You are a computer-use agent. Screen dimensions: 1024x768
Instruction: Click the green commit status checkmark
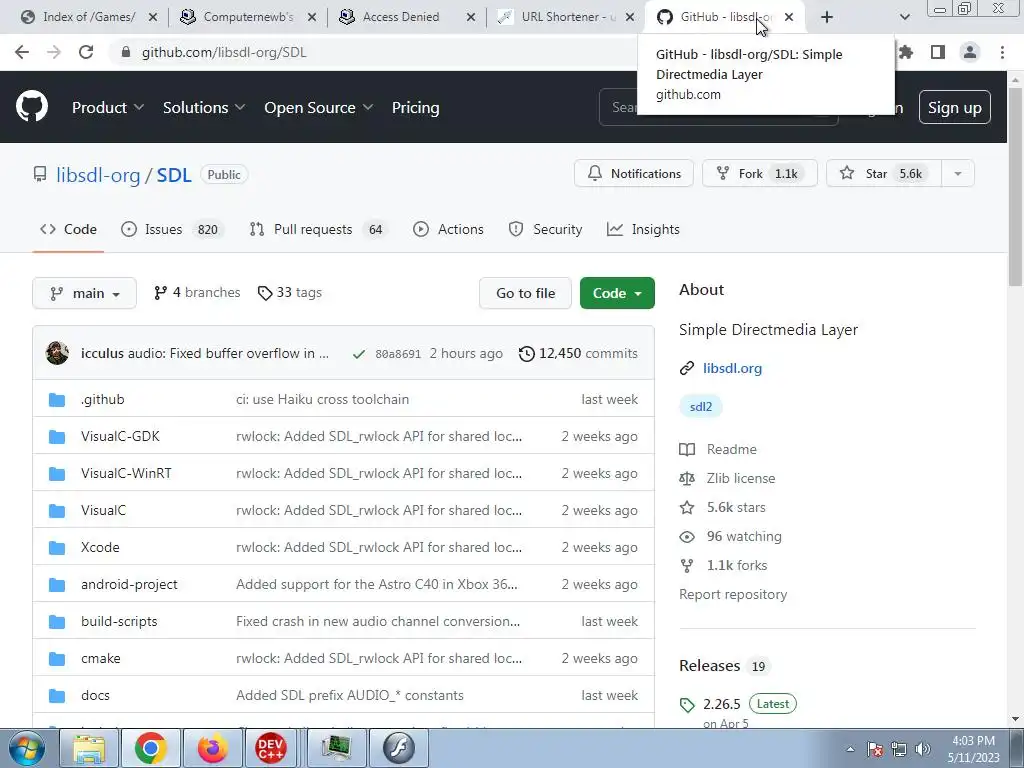click(359, 354)
